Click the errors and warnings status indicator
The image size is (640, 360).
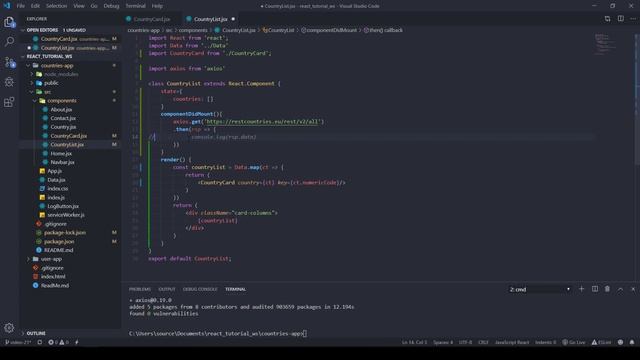(x=58, y=342)
